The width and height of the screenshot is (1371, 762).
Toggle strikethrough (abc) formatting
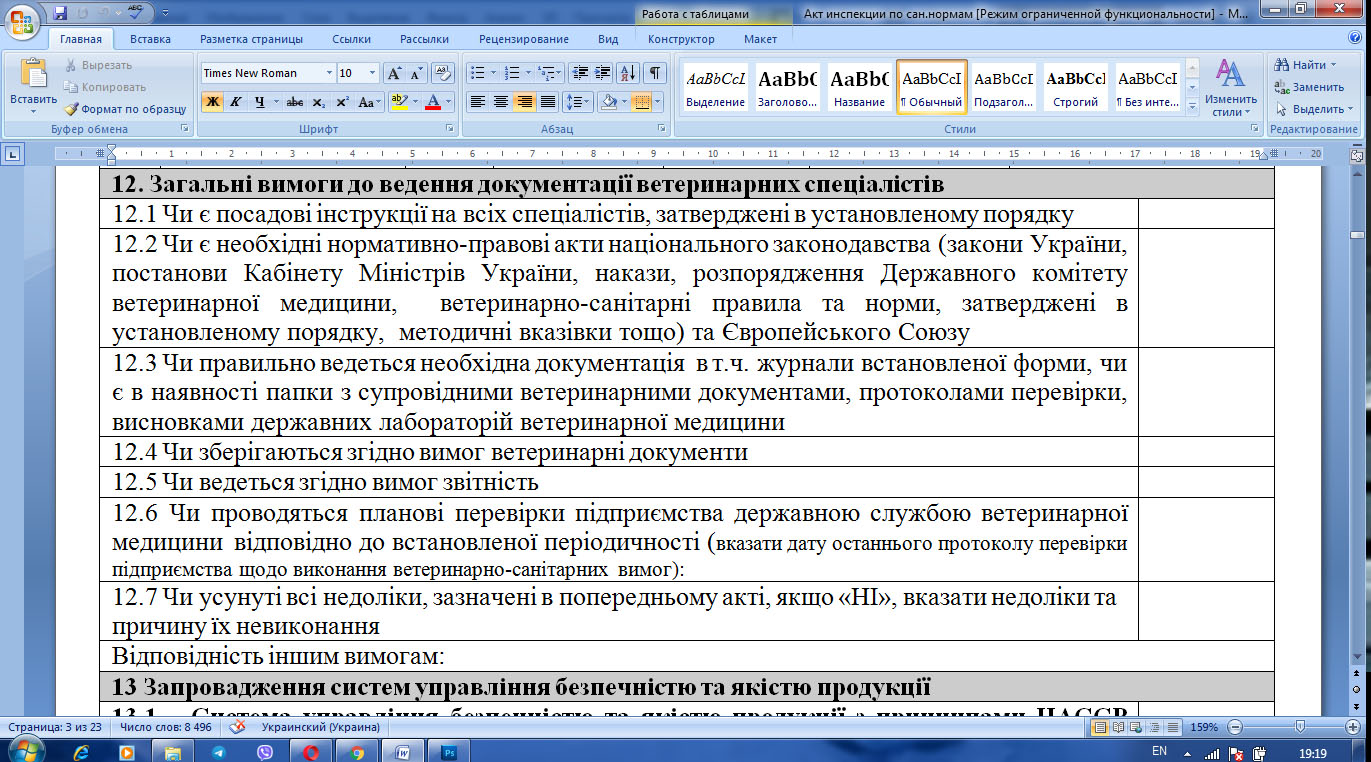295,102
